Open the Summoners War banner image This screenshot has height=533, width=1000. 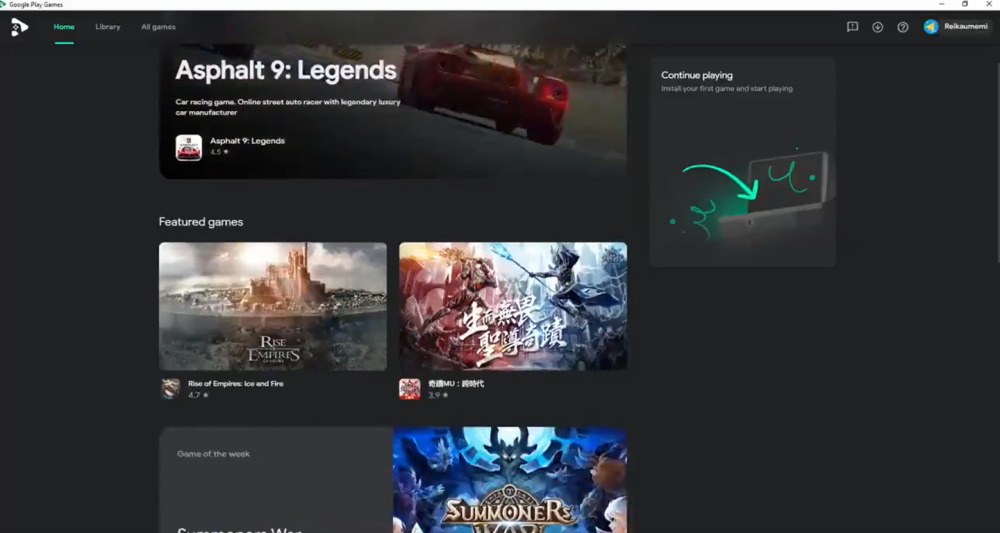[510, 480]
